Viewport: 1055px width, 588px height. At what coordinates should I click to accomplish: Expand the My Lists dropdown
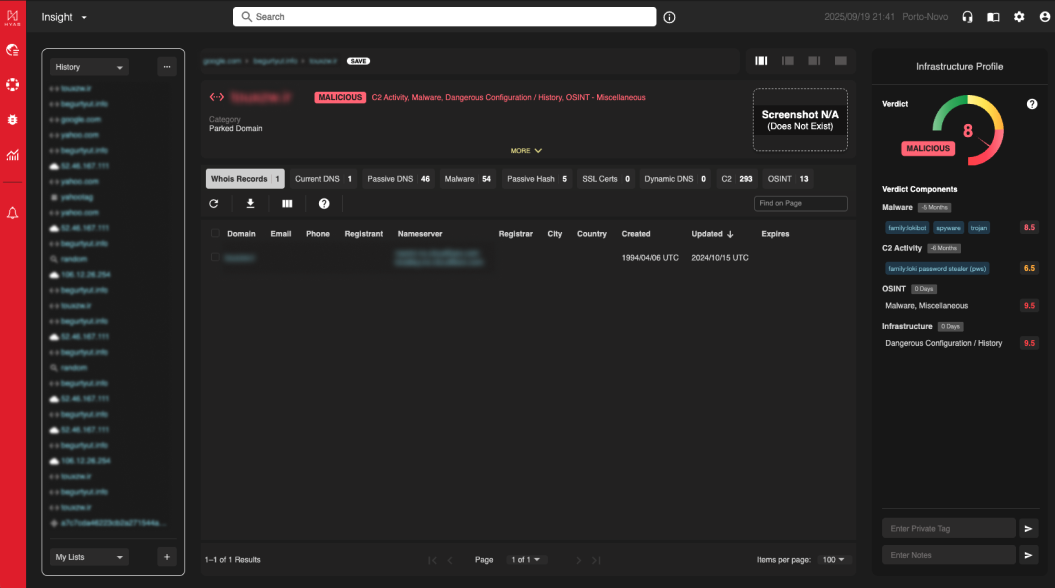[91, 557]
